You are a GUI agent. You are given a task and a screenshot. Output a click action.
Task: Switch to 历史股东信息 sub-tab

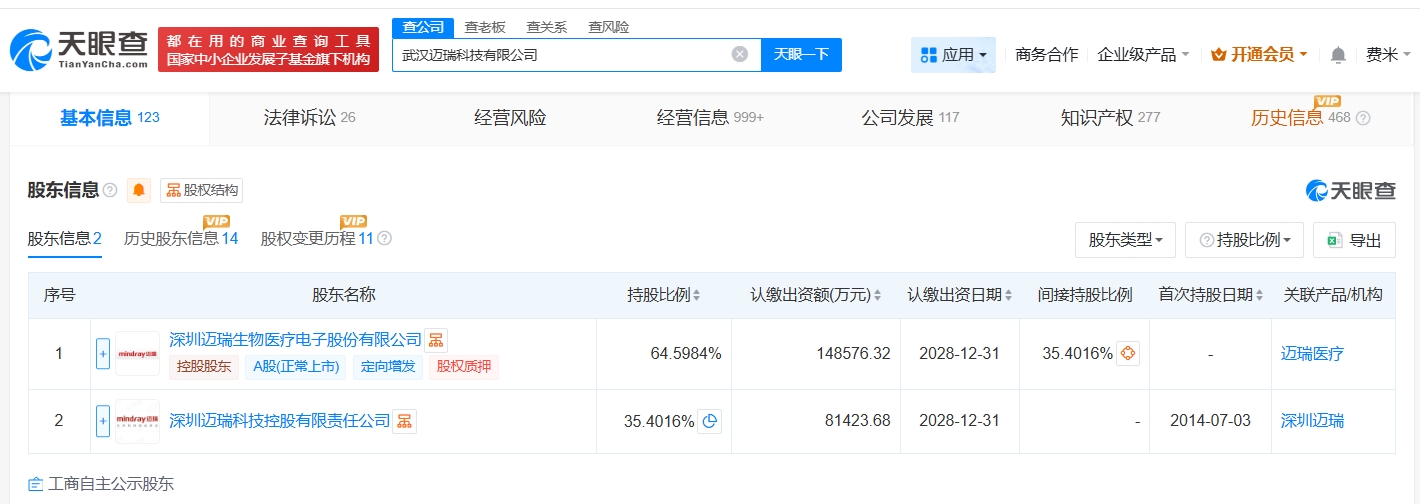[180, 239]
